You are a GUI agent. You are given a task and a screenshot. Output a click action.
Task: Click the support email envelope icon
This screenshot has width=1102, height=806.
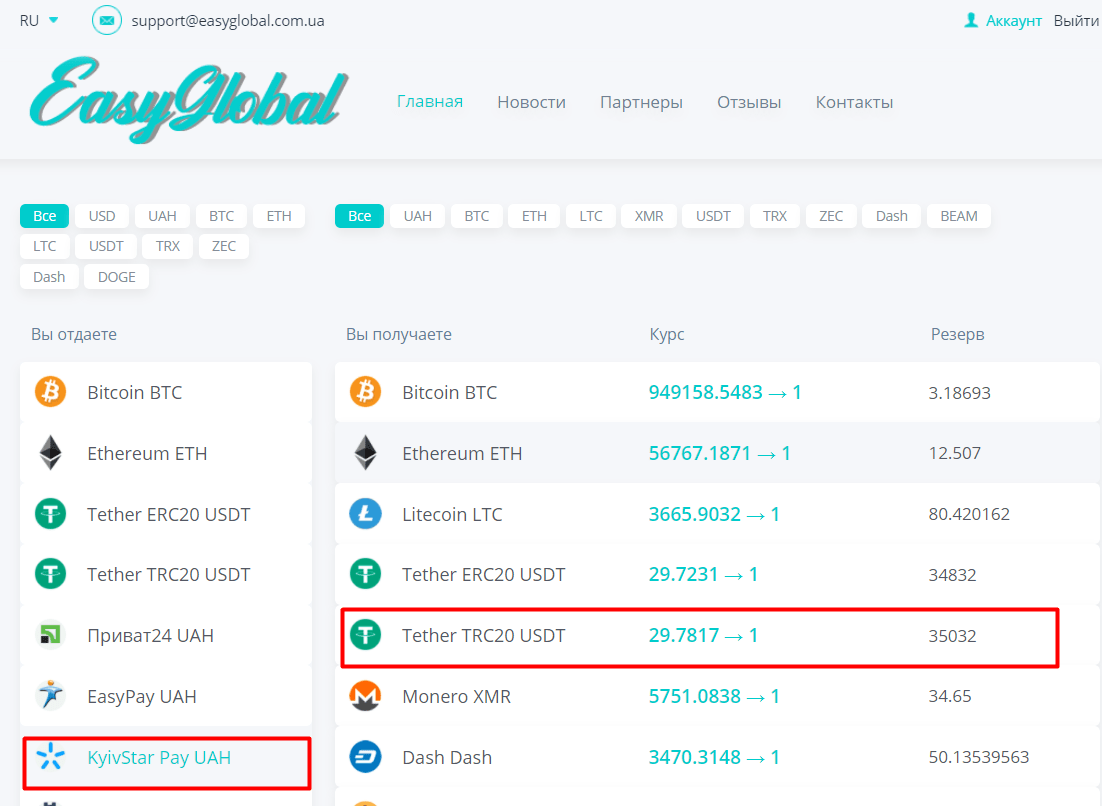tap(107, 20)
